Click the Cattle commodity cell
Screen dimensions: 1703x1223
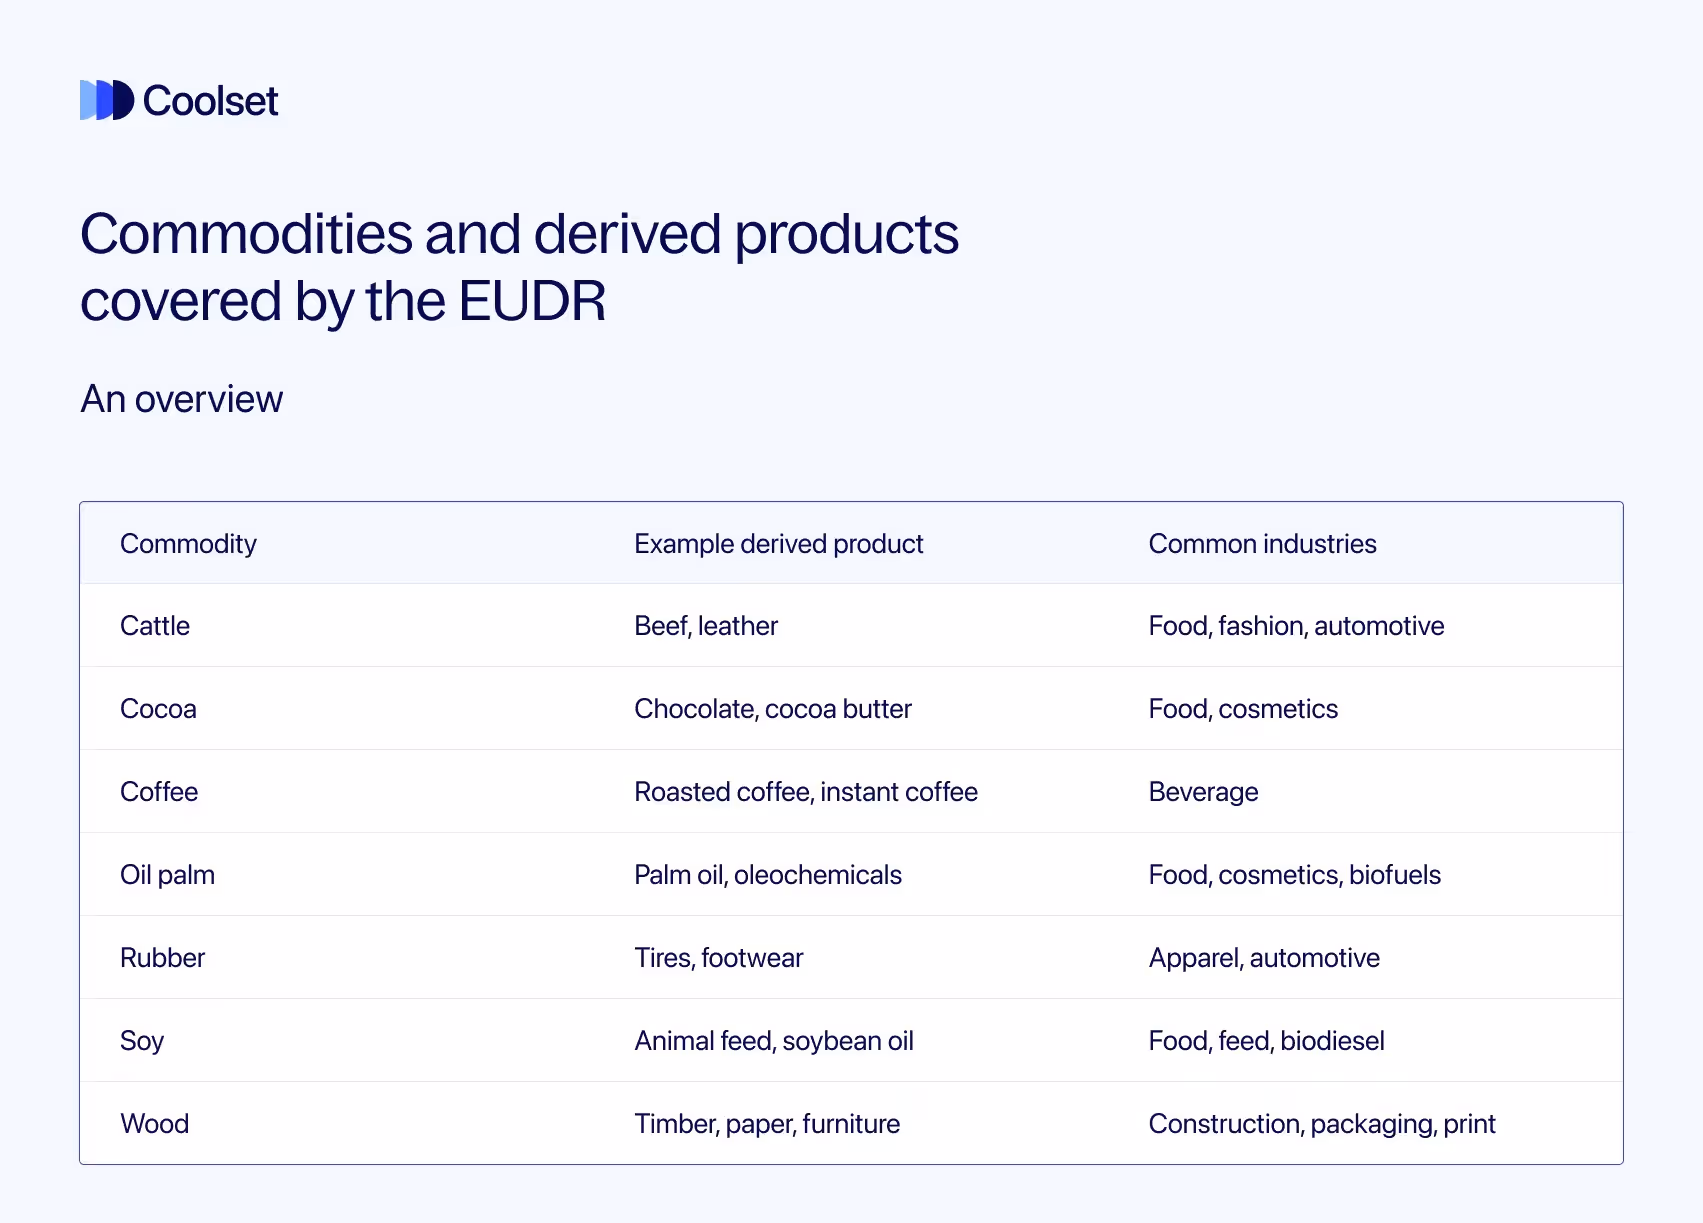[x=155, y=626]
